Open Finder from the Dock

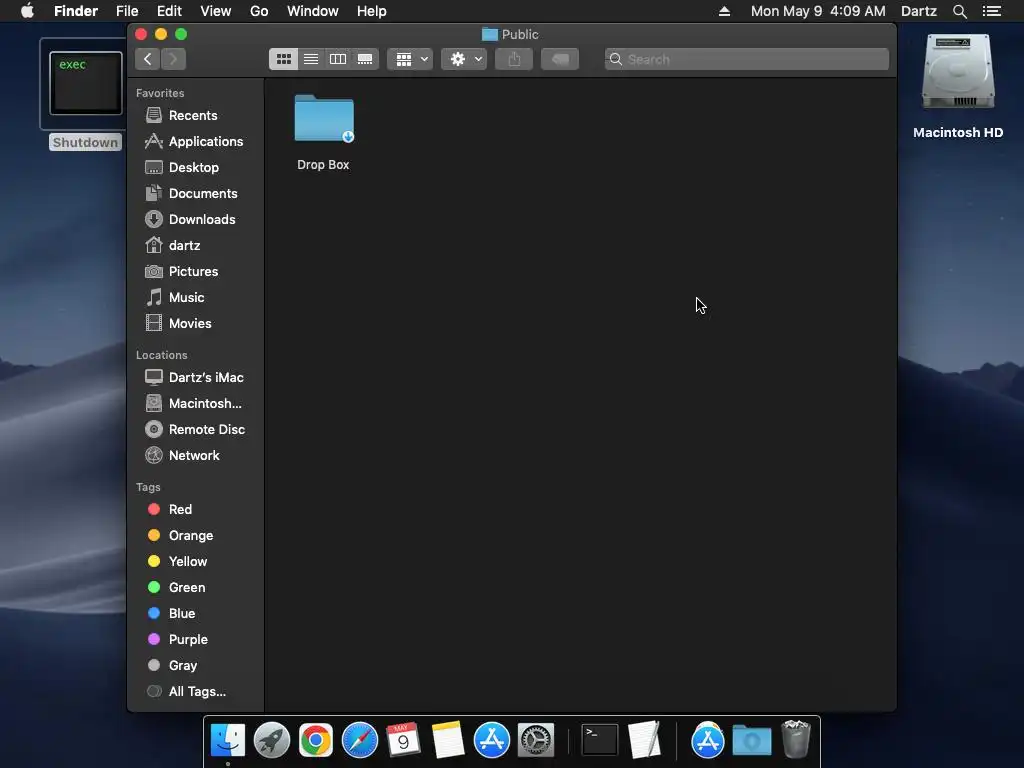pos(227,740)
